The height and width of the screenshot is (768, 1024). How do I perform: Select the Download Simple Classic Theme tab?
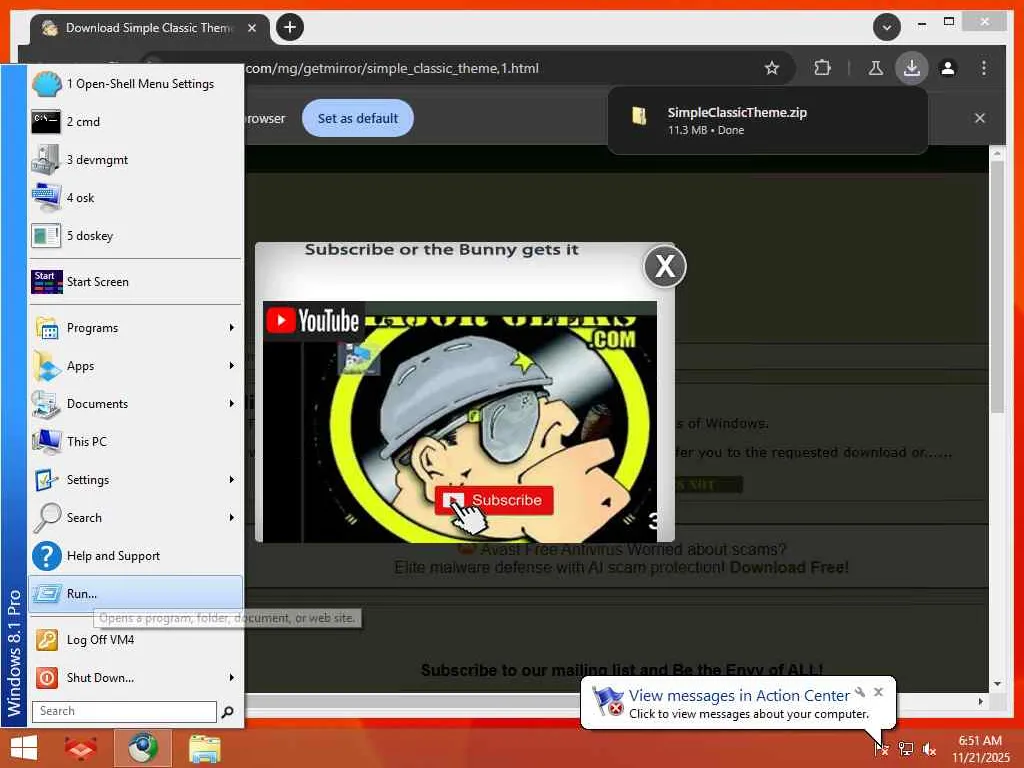click(x=149, y=28)
